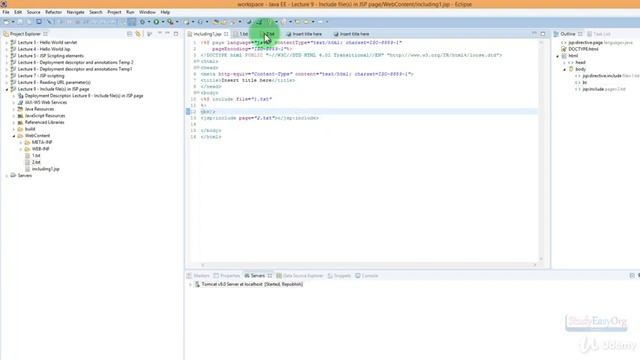Maximize the Project Explorer panel
The width and height of the screenshot is (640, 360).
[x=176, y=34]
